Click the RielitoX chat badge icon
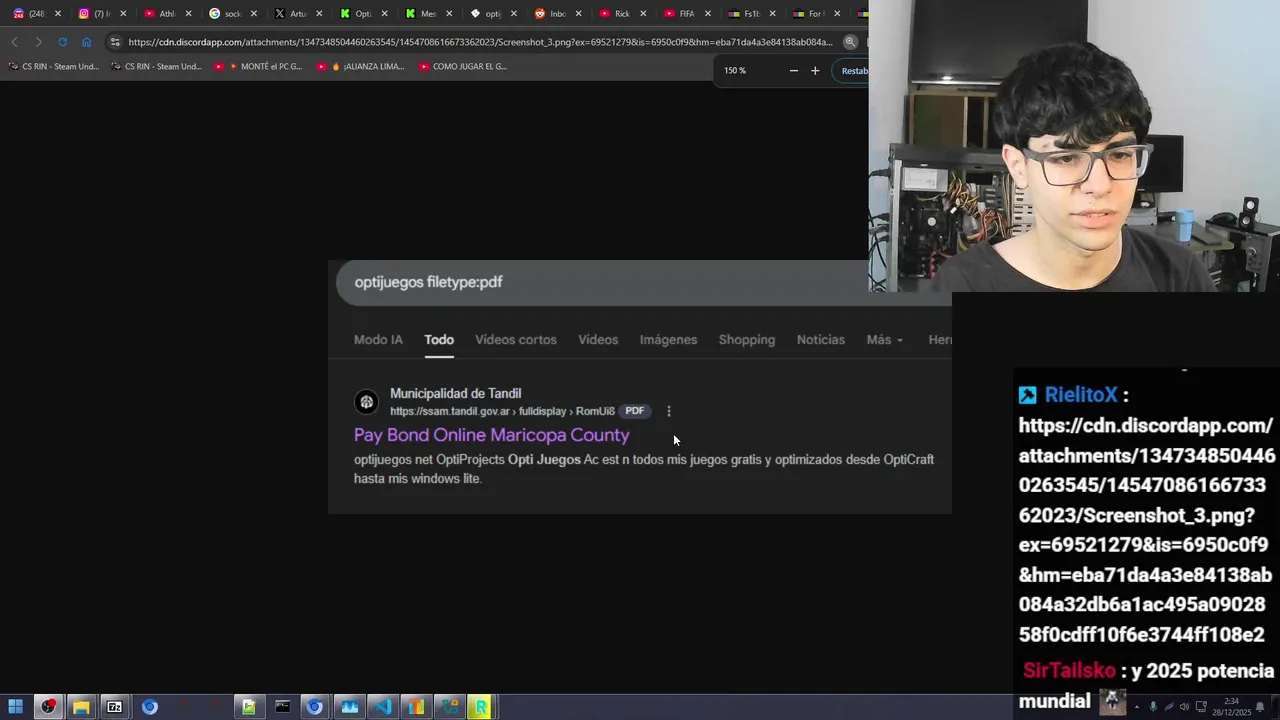The height and width of the screenshot is (720, 1280). [x=1028, y=395]
